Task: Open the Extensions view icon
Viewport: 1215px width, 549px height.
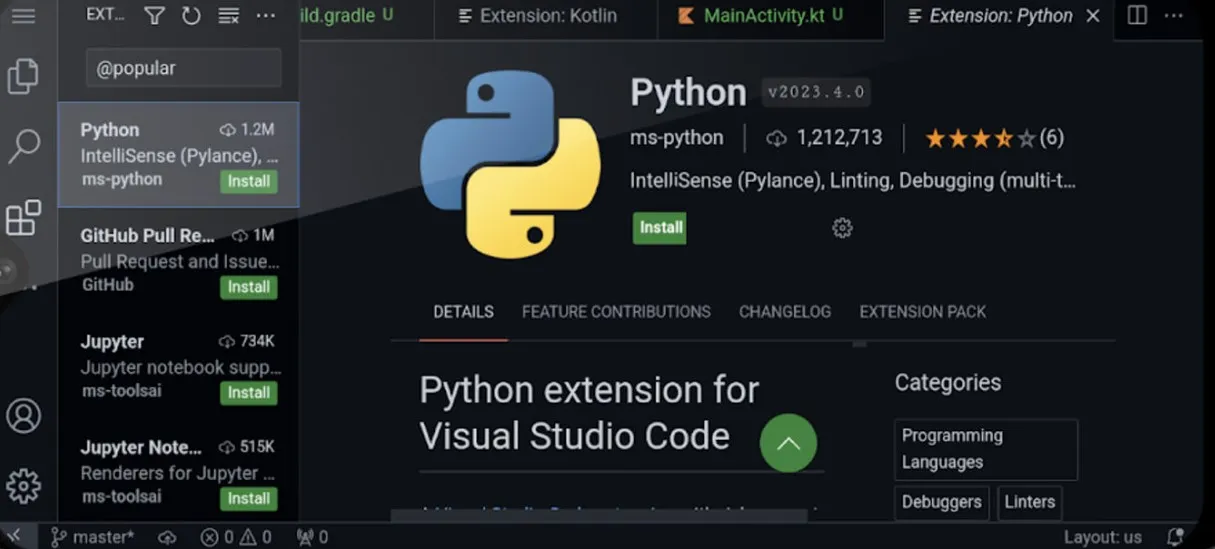Action: pyautogui.click(x=23, y=217)
